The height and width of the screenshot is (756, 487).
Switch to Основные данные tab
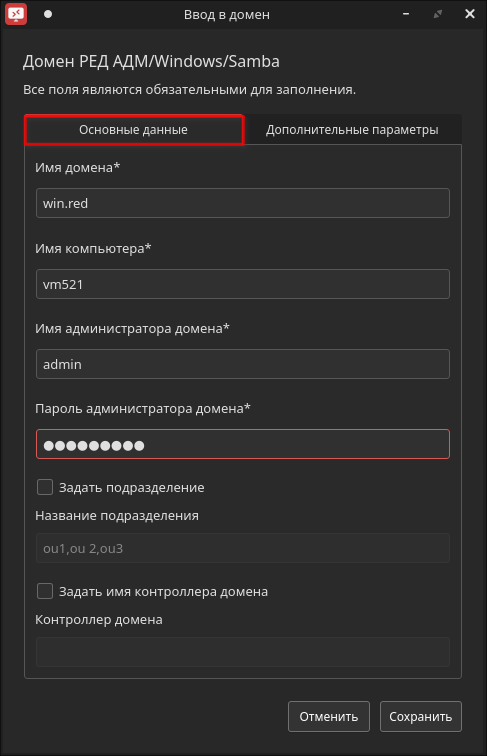134,130
